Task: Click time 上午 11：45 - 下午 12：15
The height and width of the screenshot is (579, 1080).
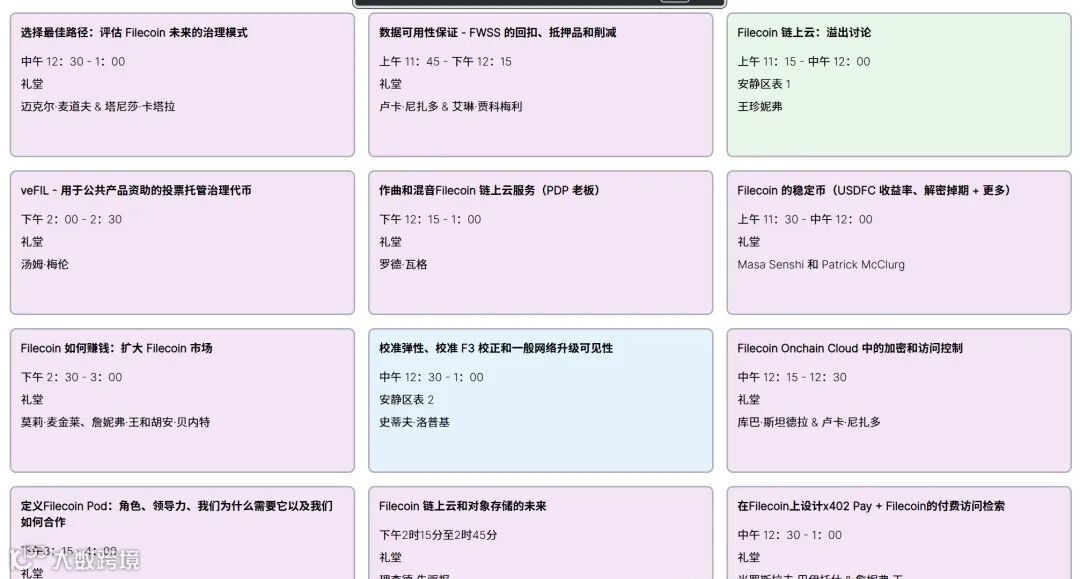Action: tap(445, 61)
